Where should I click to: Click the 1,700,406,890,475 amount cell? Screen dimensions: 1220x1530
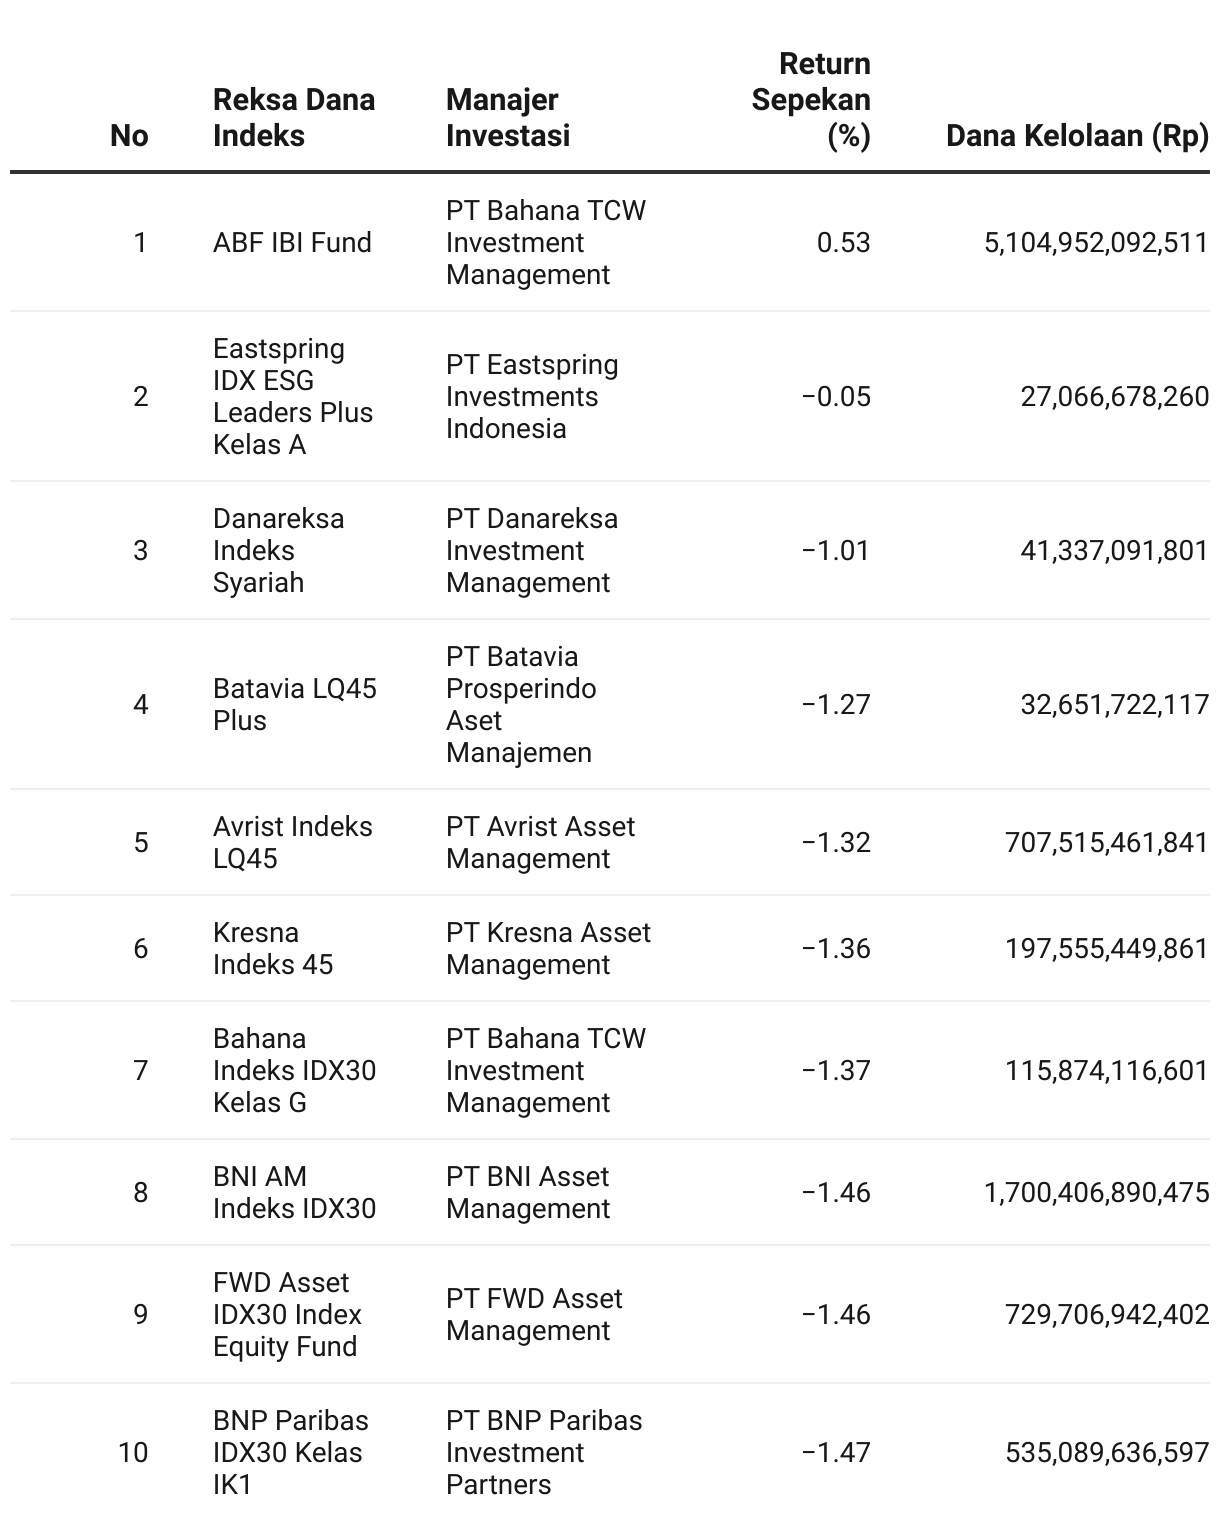click(x=1097, y=1192)
